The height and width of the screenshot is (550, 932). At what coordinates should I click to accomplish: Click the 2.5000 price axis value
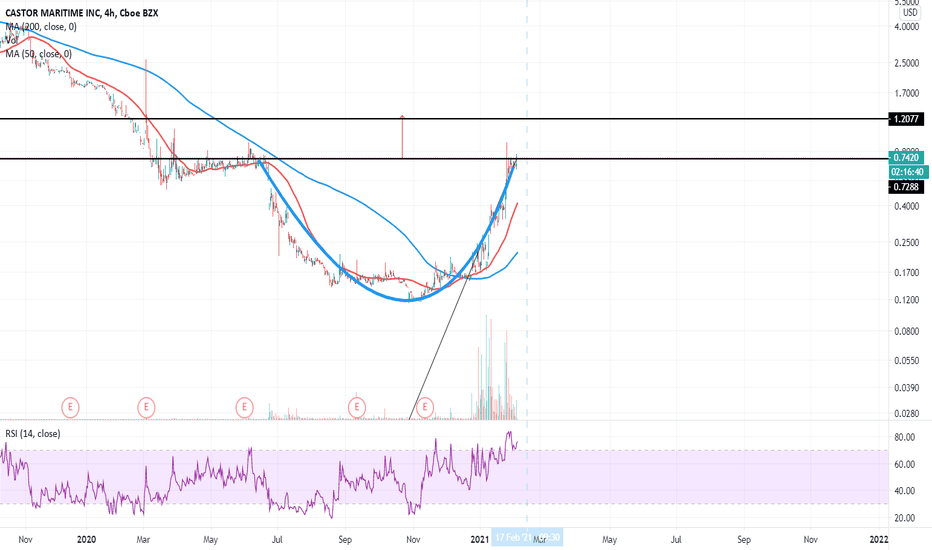point(906,63)
